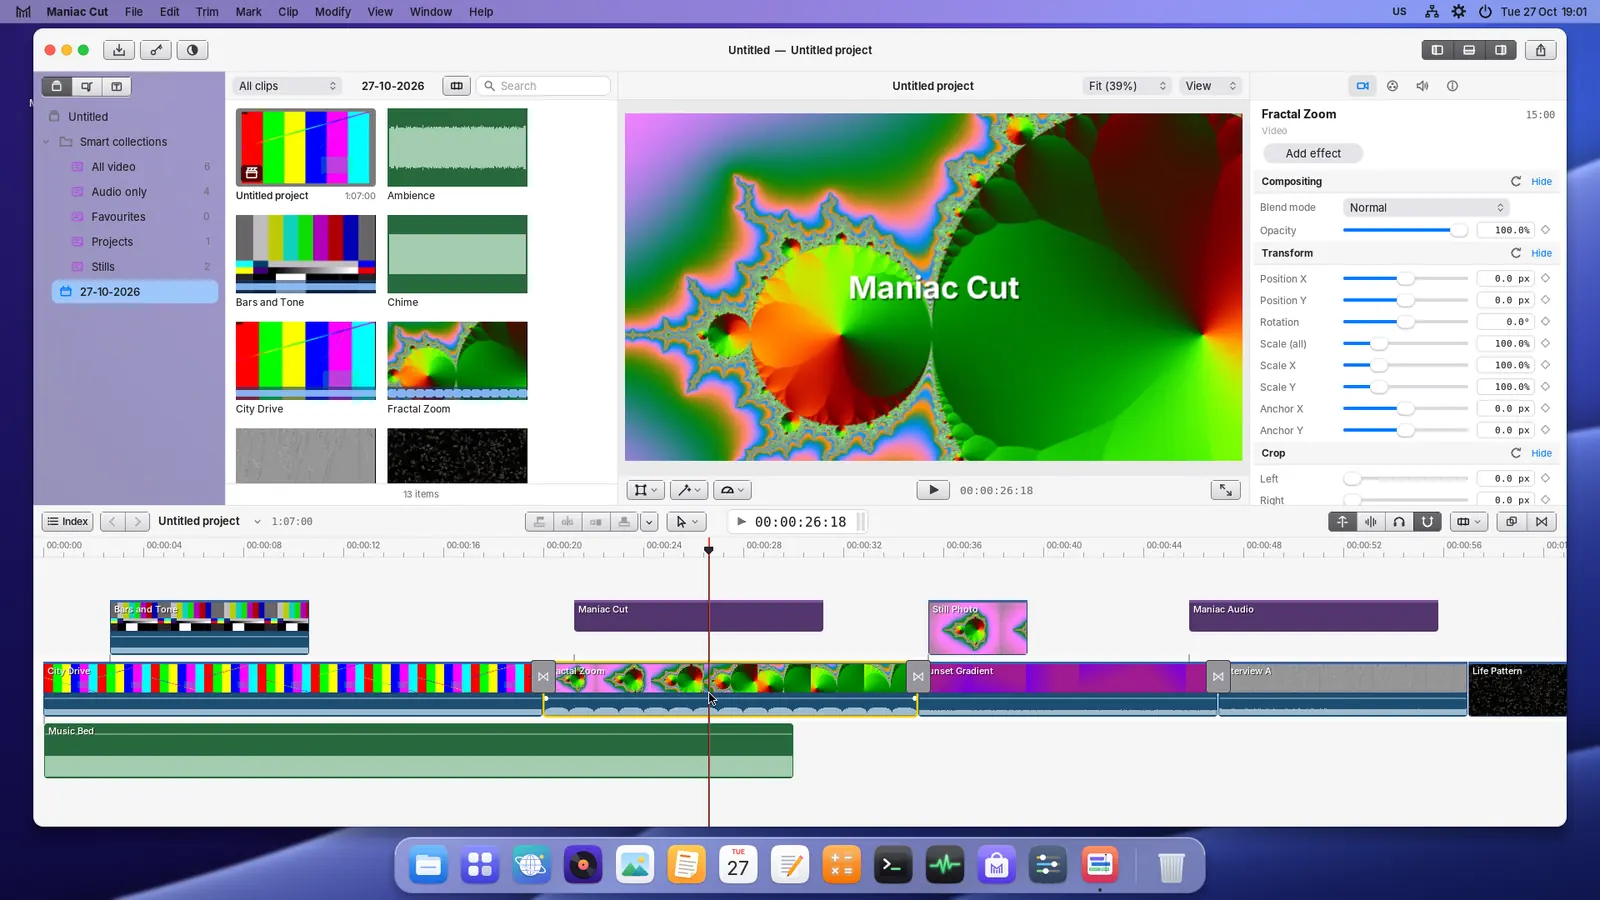Open the Trim menu
The height and width of the screenshot is (900, 1600).
click(x=207, y=12)
